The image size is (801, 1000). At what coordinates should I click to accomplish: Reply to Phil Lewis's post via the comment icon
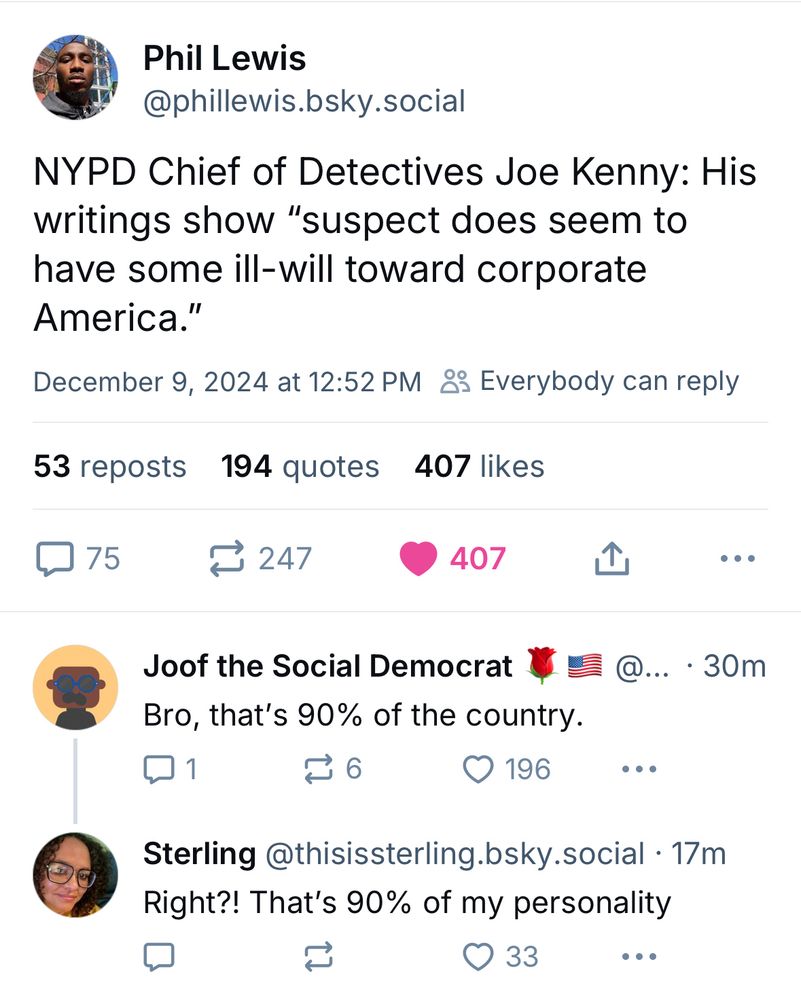[54, 558]
